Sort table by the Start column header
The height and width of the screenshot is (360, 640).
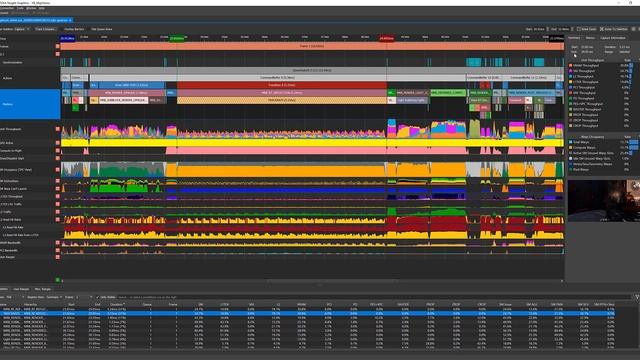coord(71,304)
